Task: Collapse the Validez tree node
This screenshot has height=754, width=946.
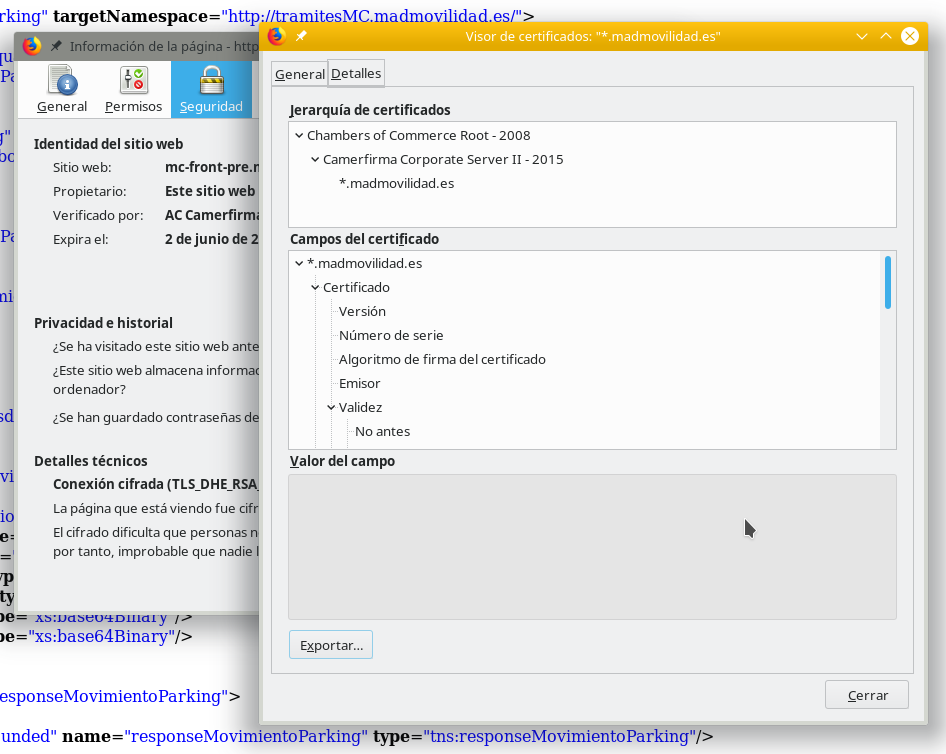Action: pyautogui.click(x=331, y=407)
